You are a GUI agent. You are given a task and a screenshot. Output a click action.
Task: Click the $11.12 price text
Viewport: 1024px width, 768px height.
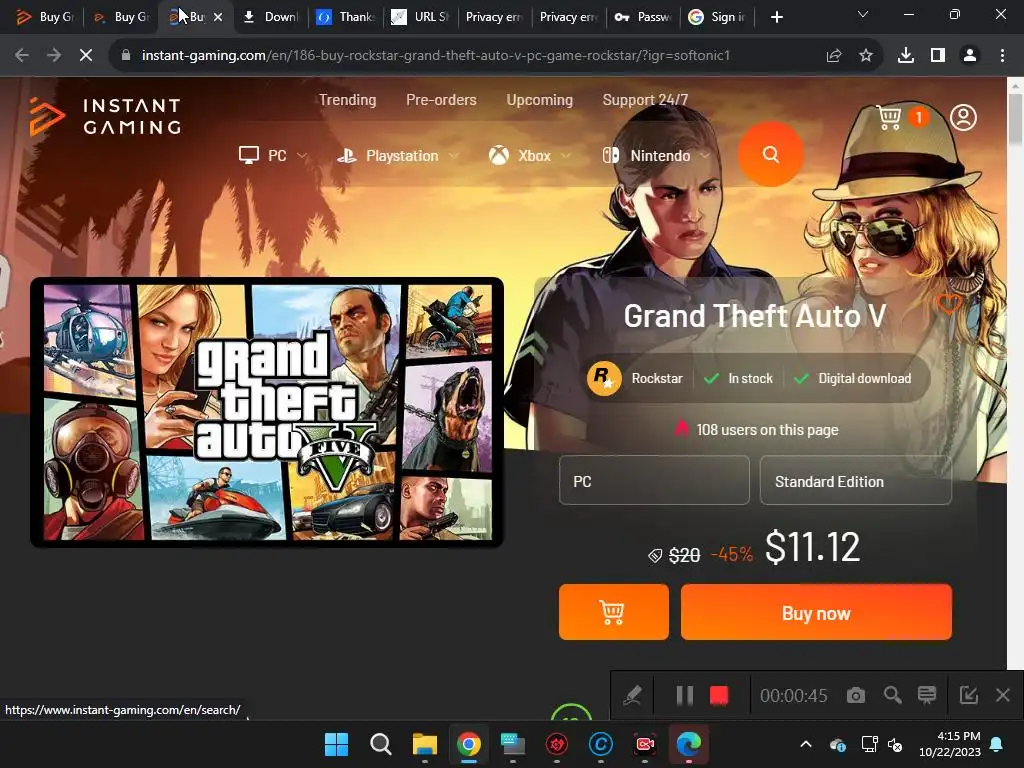[x=812, y=547]
